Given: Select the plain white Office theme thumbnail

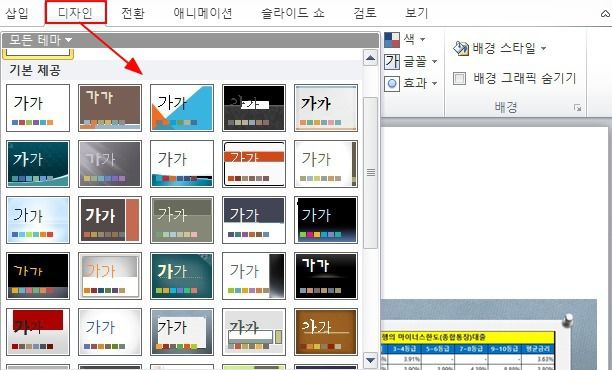Looking at the screenshot, I should coord(38,108).
